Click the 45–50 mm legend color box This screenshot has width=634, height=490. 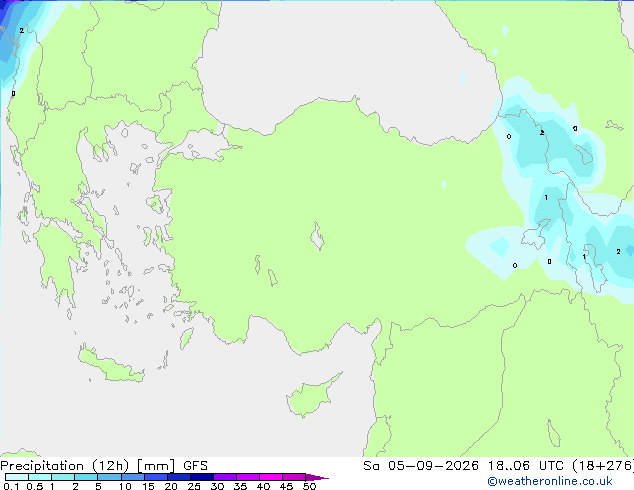click(x=294, y=477)
